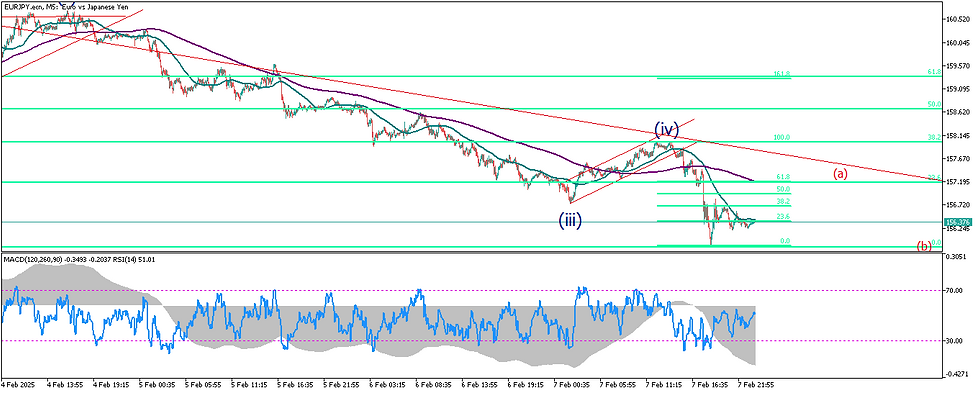Click the -0.4271 indicator scale value

958,375
